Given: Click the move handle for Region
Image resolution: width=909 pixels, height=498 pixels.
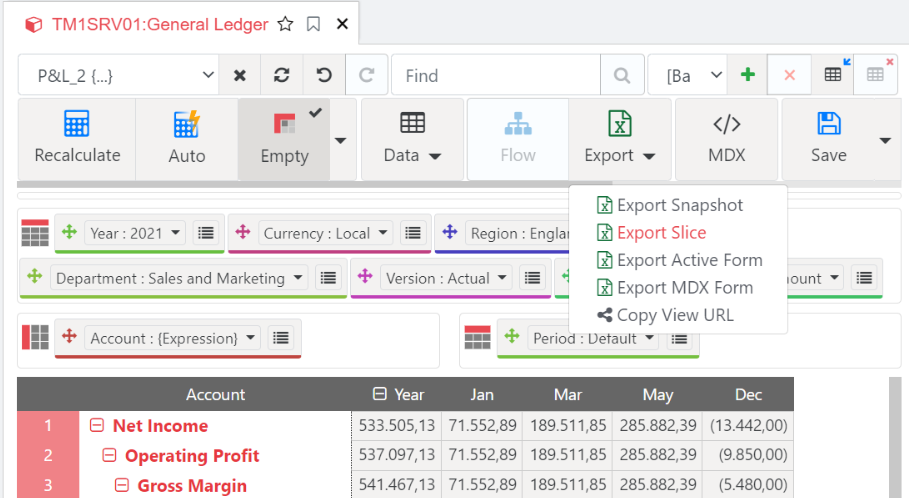Looking at the screenshot, I should tap(450, 232).
